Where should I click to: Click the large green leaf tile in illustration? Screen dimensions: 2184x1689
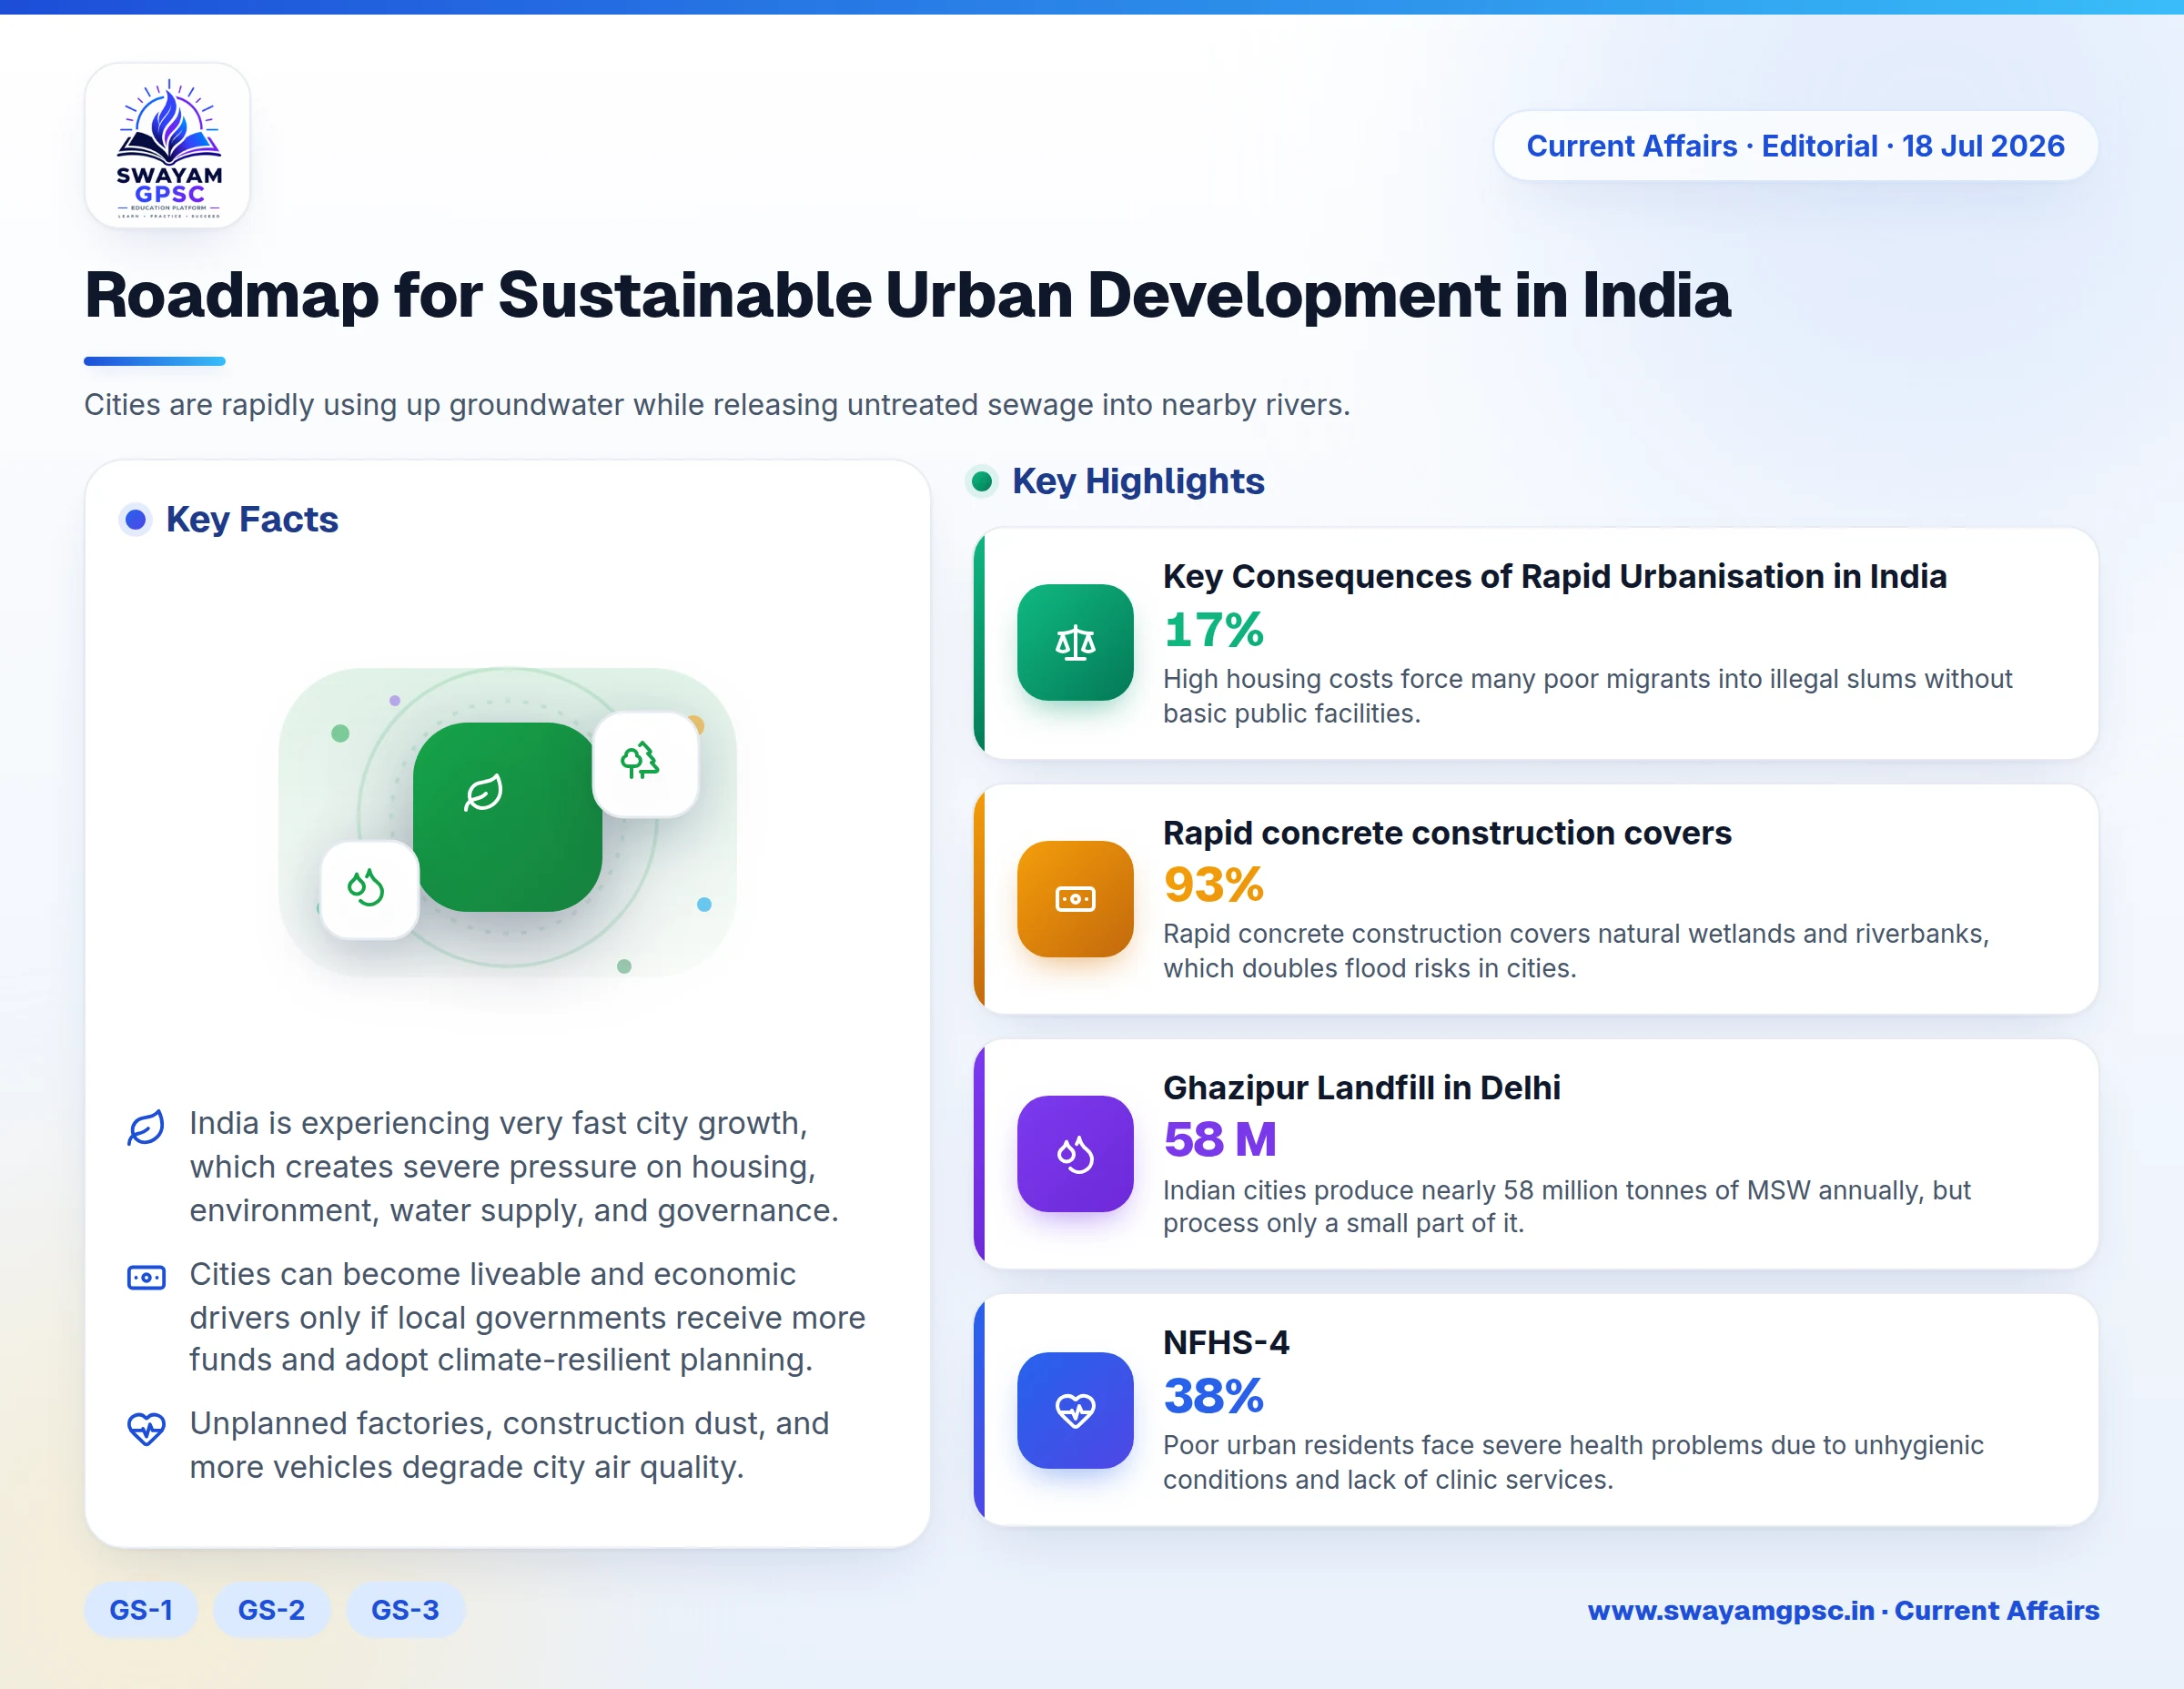507,816
